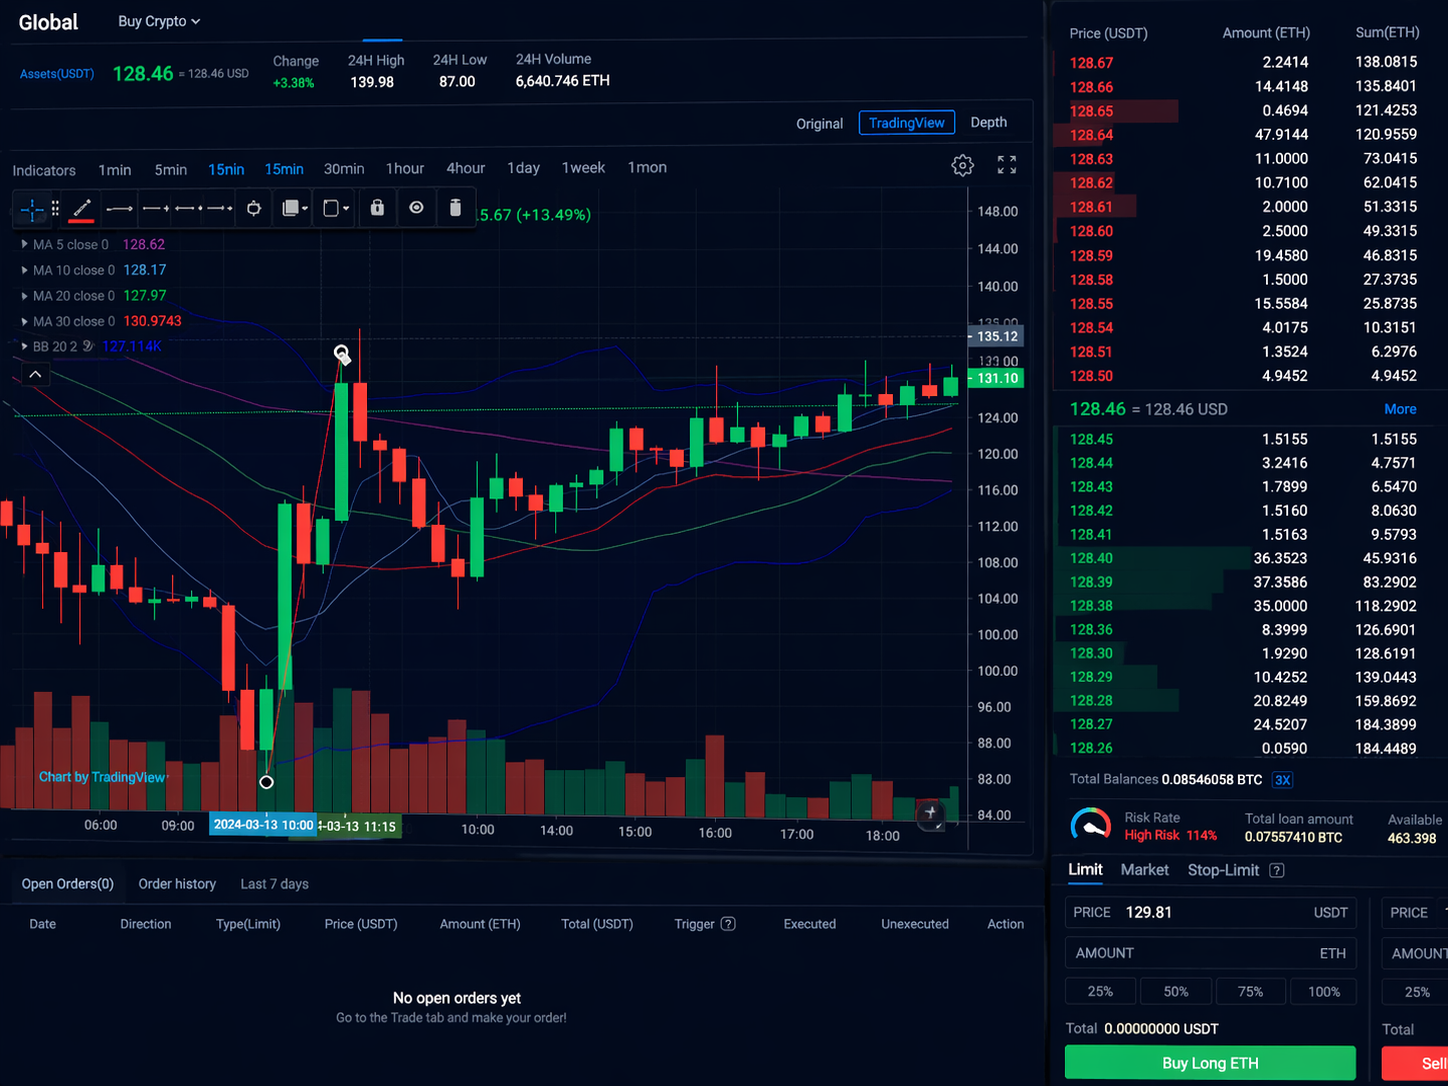1448x1086 pixels.
Task: Open the Buy Crypto dropdown
Action: (x=159, y=21)
